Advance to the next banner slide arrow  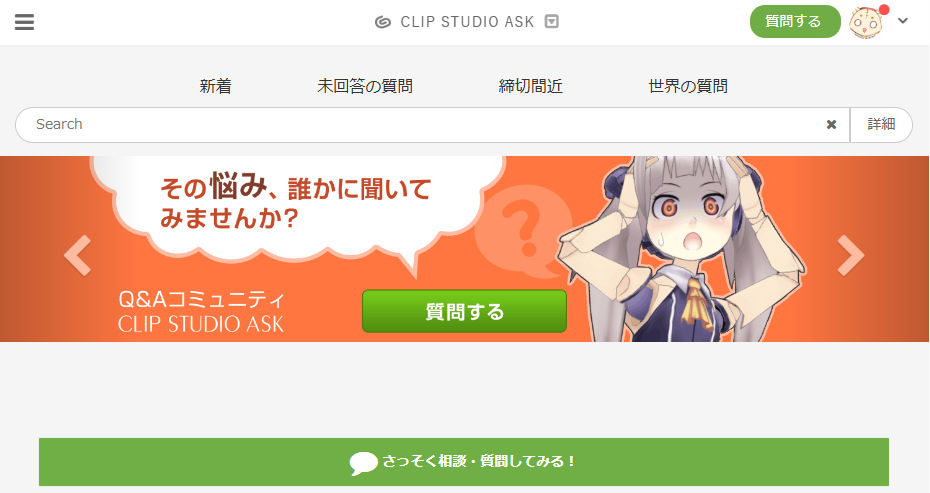click(x=851, y=256)
